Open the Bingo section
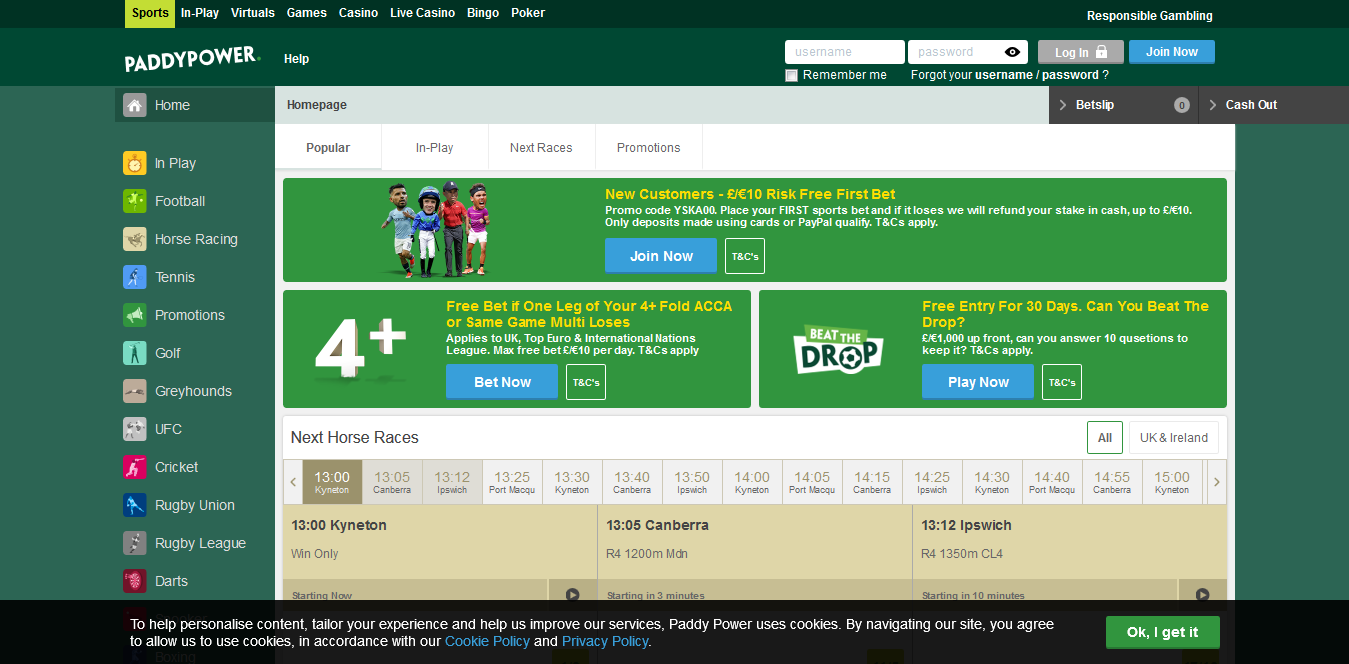Image resolution: width=1349 pixels, height=664 pixels. click(483, 13)
